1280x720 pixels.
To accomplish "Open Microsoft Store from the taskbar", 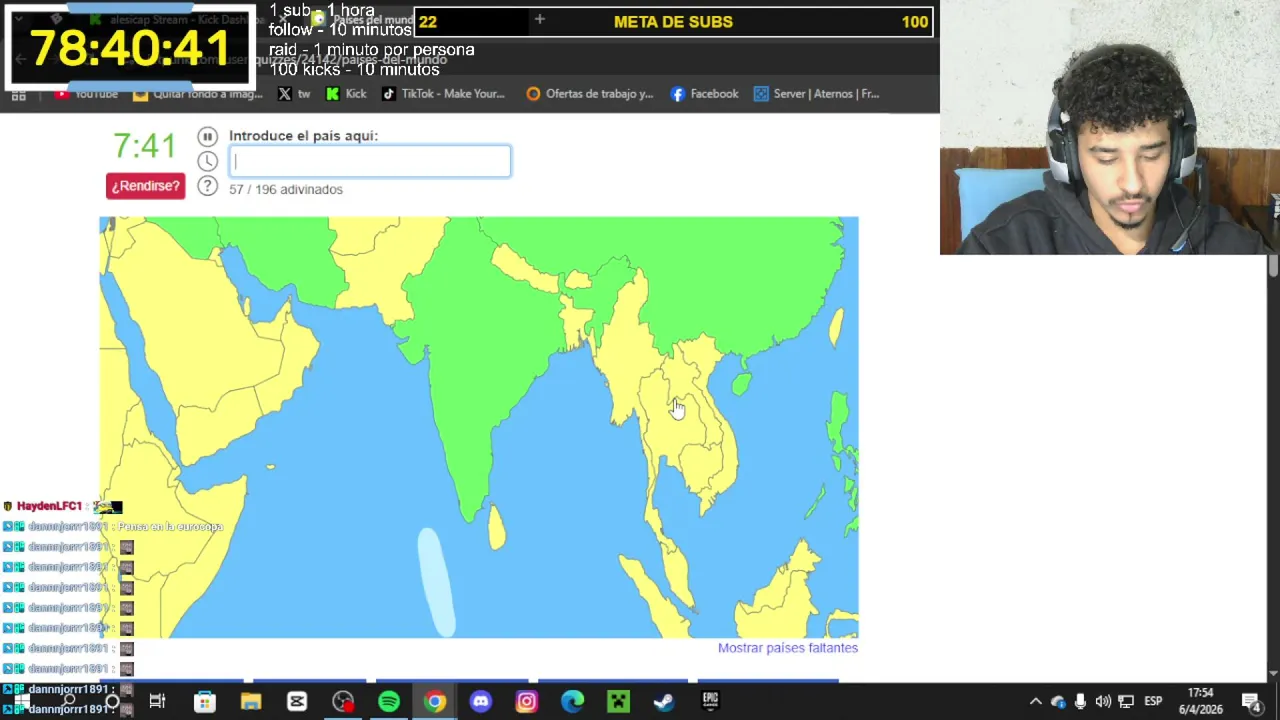I will click(204, 702).
